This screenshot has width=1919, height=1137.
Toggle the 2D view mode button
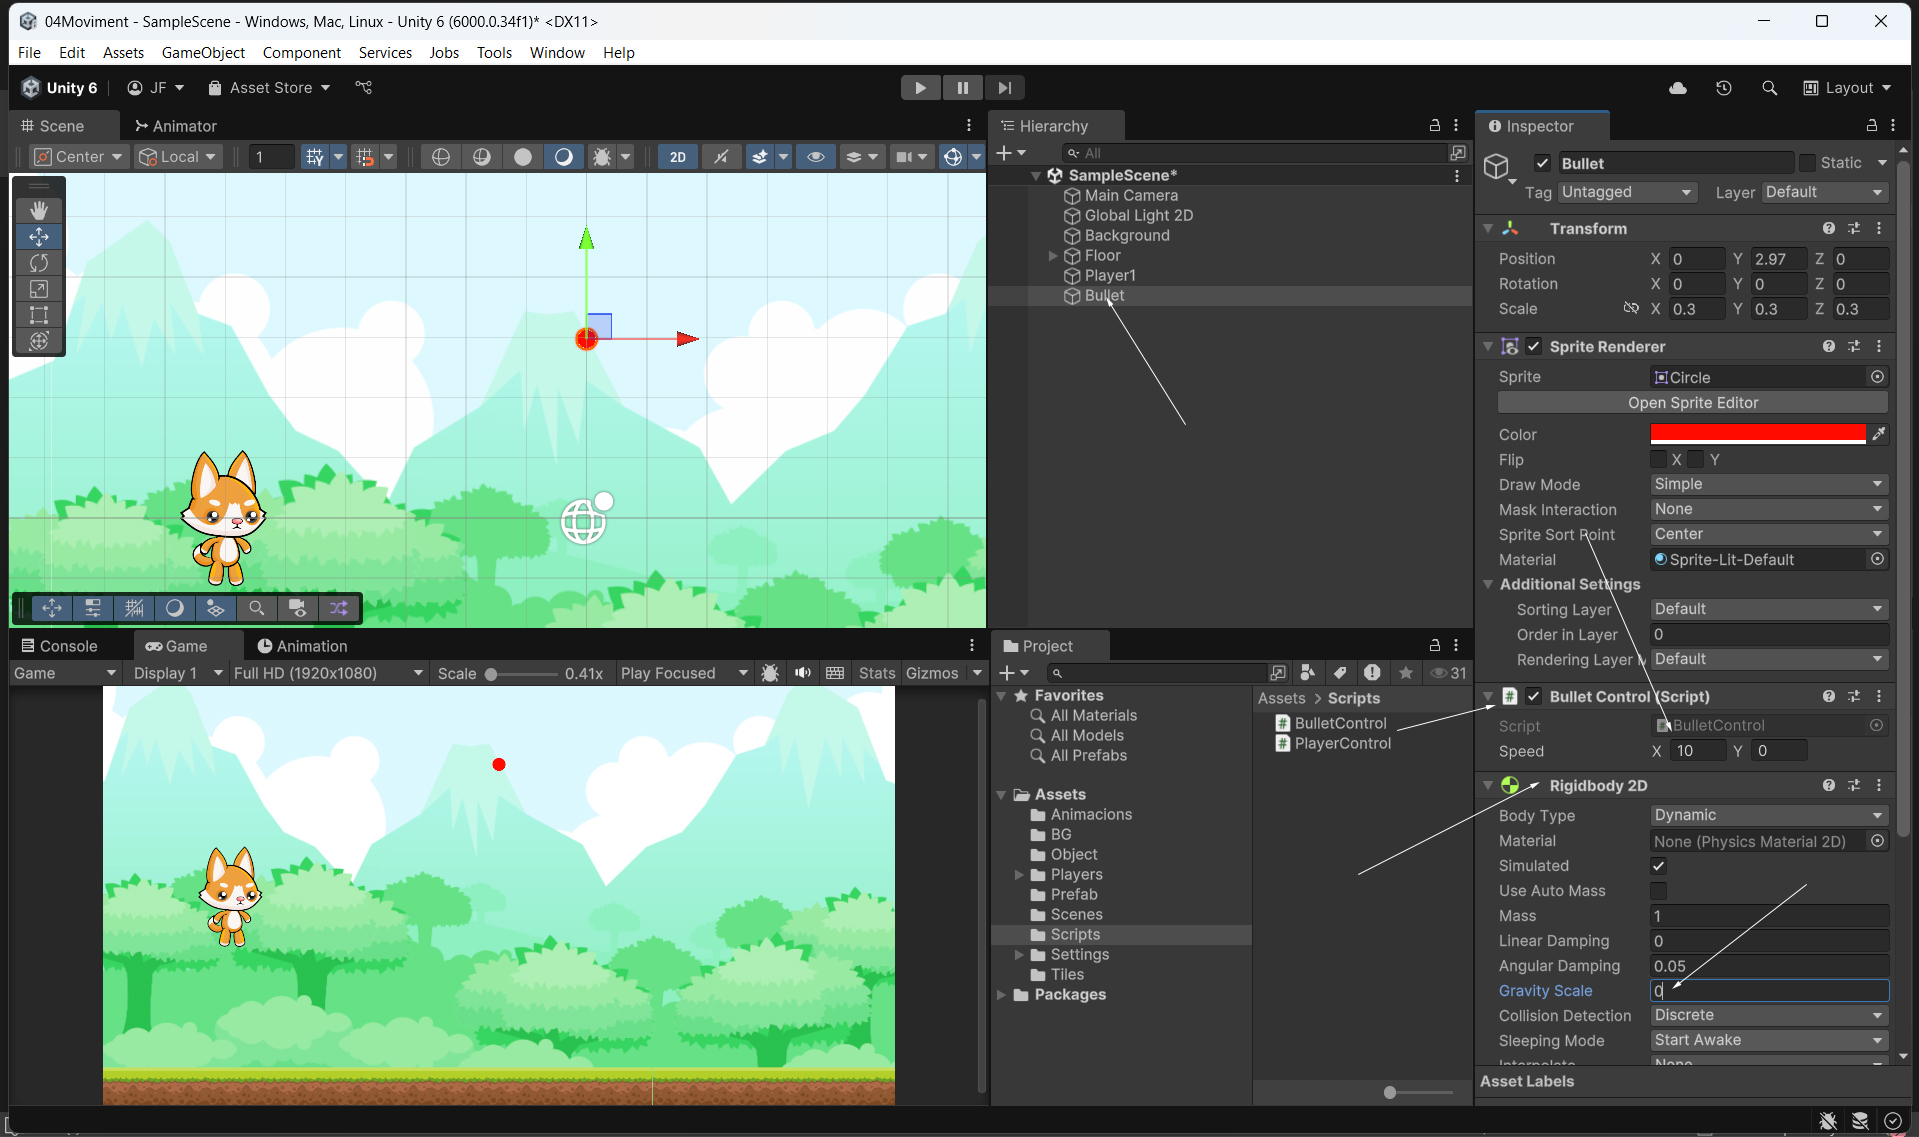[678, 157]
